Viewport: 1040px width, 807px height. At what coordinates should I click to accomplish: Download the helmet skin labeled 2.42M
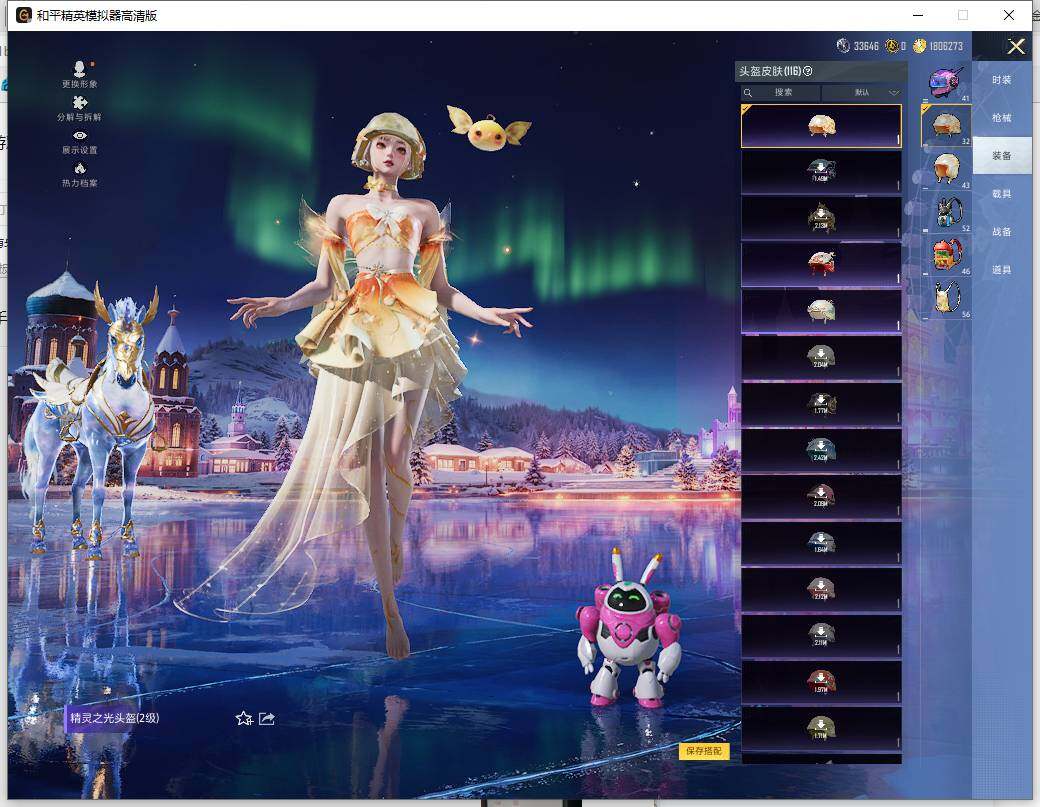coord(821,450)
